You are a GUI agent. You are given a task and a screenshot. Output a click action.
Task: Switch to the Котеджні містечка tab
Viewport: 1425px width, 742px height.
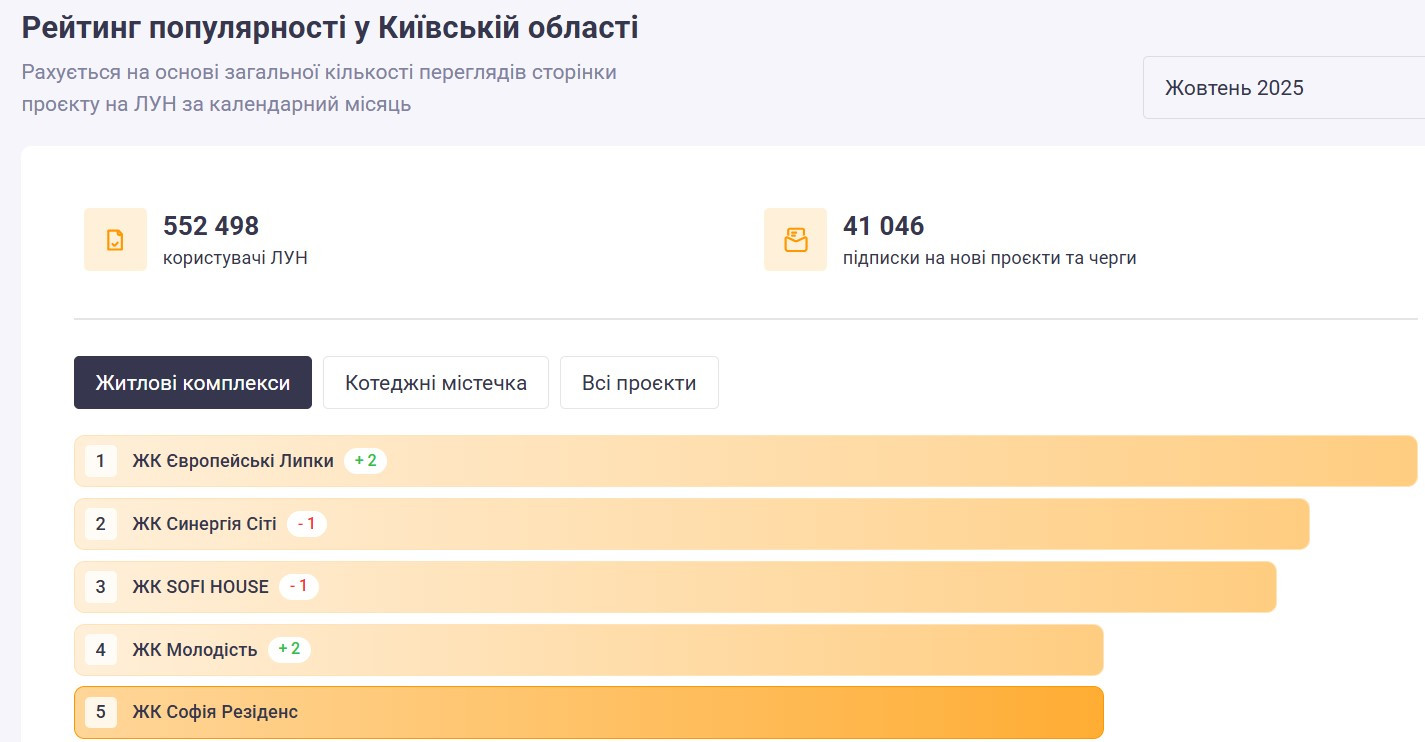435,382
